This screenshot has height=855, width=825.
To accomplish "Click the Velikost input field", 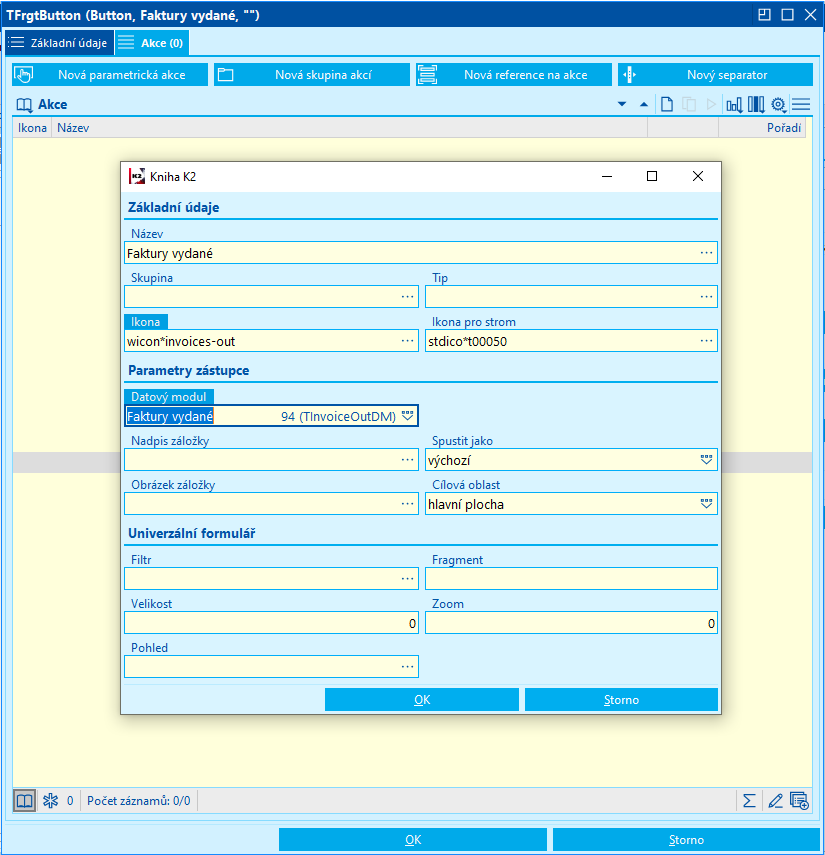I will 271,623.
